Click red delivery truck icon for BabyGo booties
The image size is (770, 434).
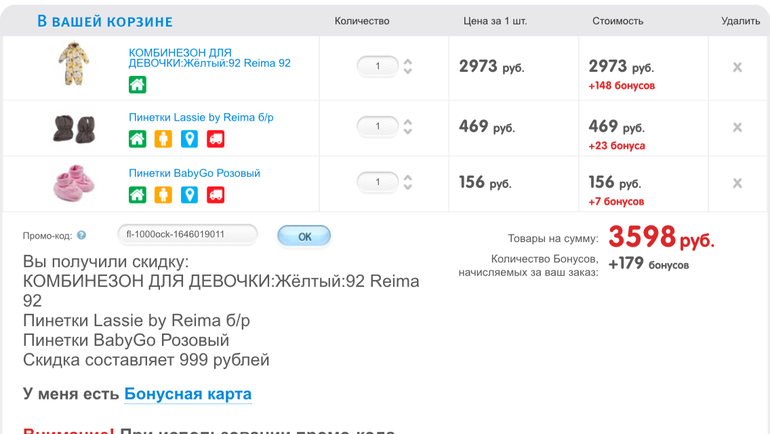(x=215, y=195)
